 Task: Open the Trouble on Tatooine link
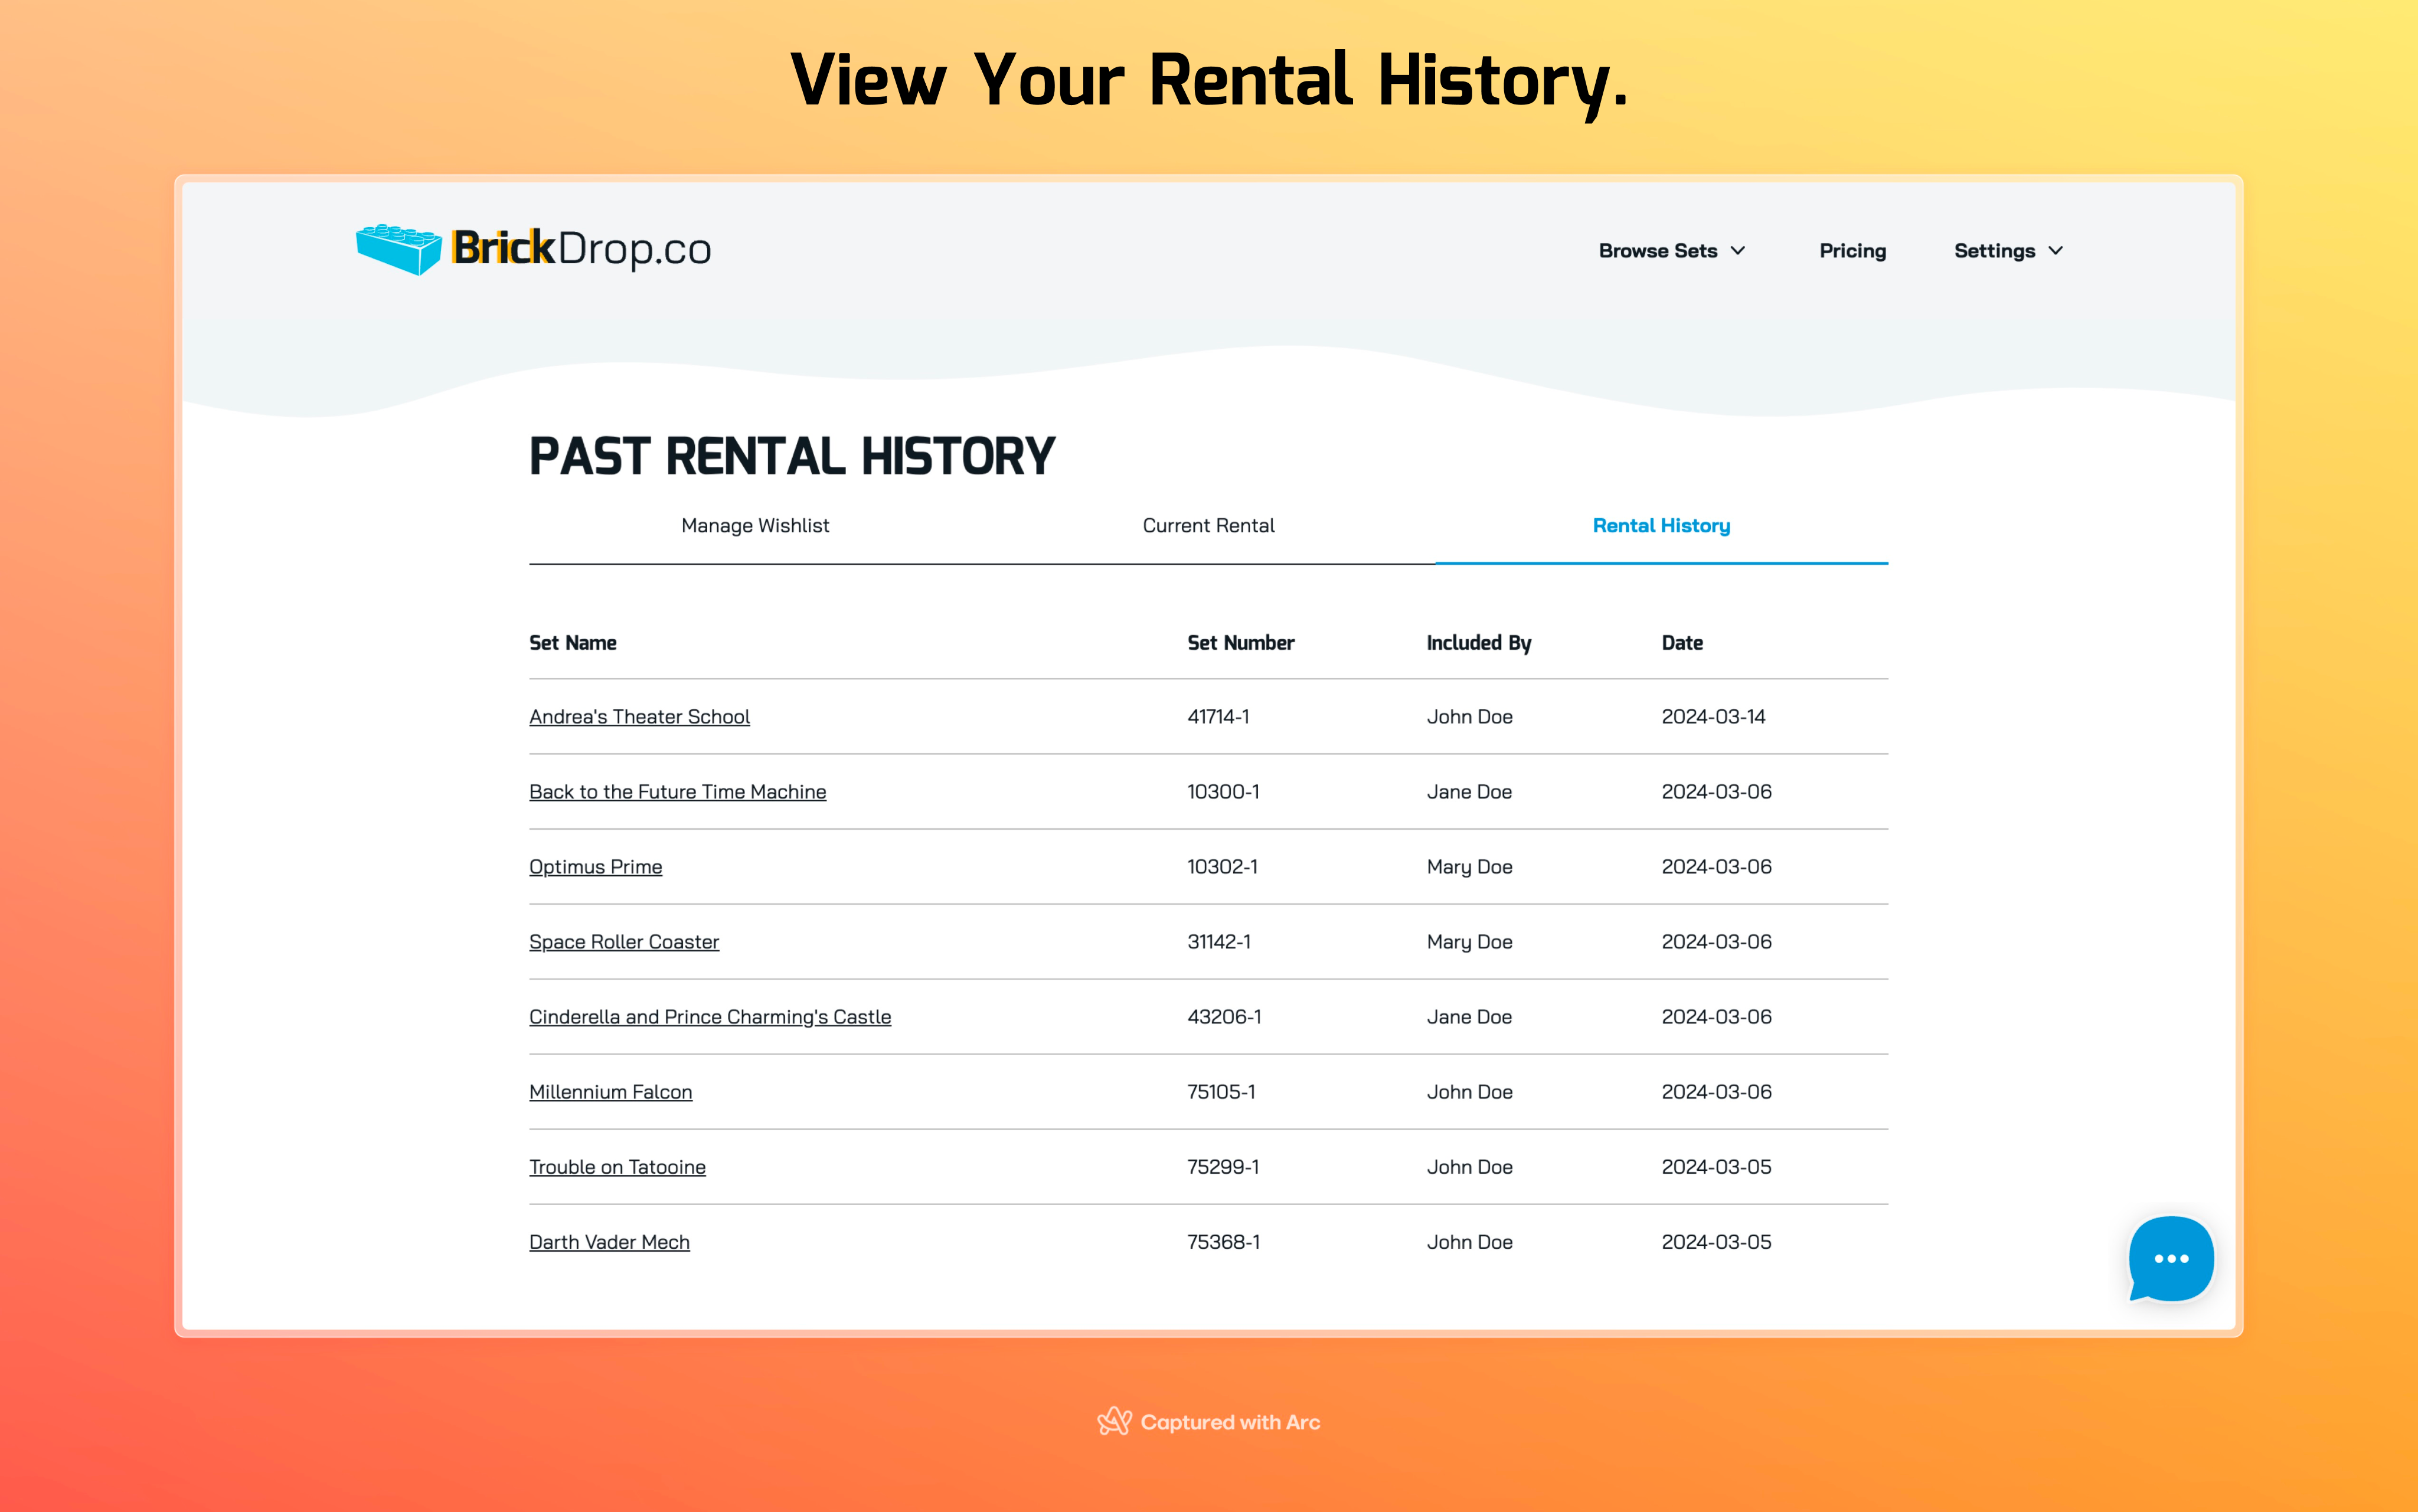tap(617, 1167)
